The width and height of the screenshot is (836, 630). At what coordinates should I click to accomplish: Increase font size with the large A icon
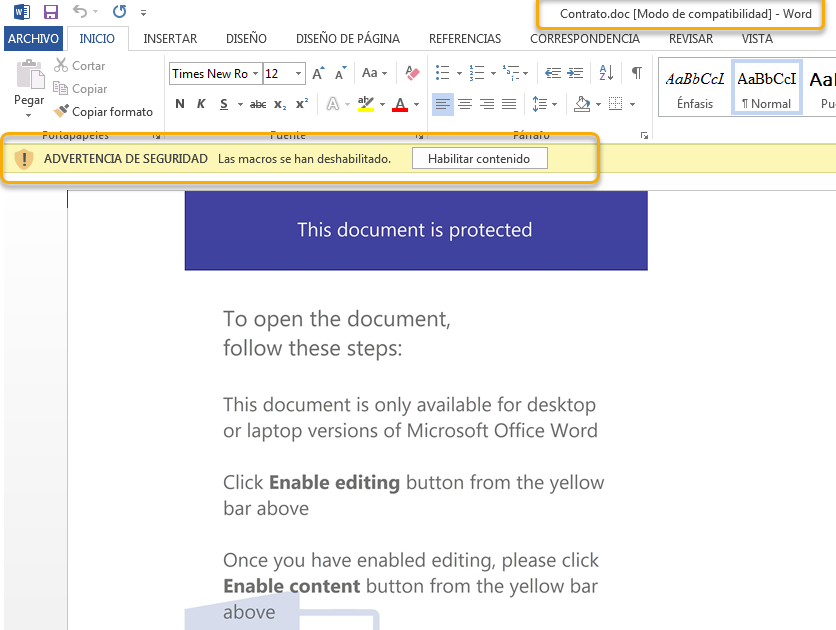point(318,73)
